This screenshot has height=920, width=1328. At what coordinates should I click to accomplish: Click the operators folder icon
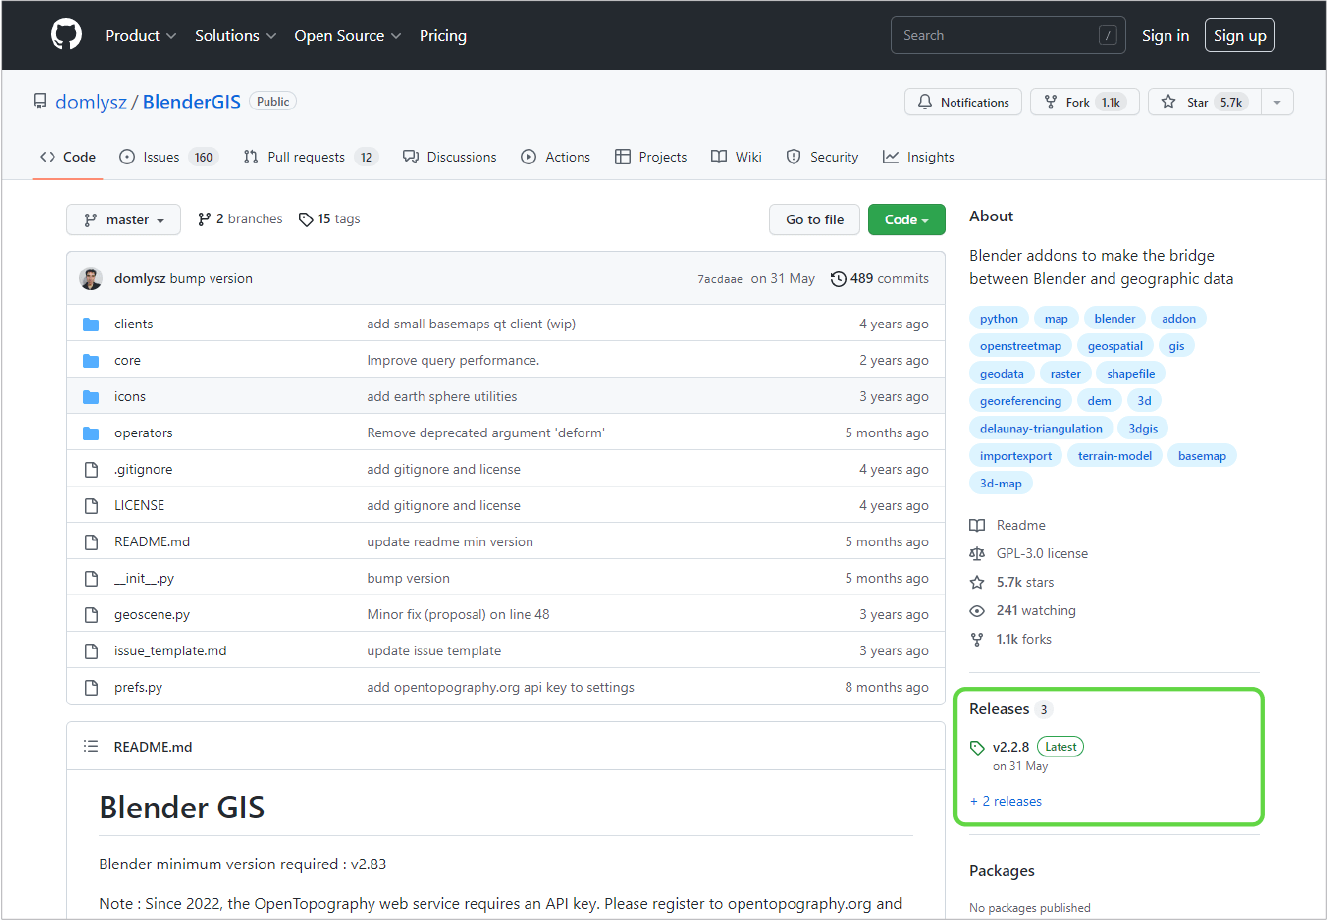[x=91, y=433]
